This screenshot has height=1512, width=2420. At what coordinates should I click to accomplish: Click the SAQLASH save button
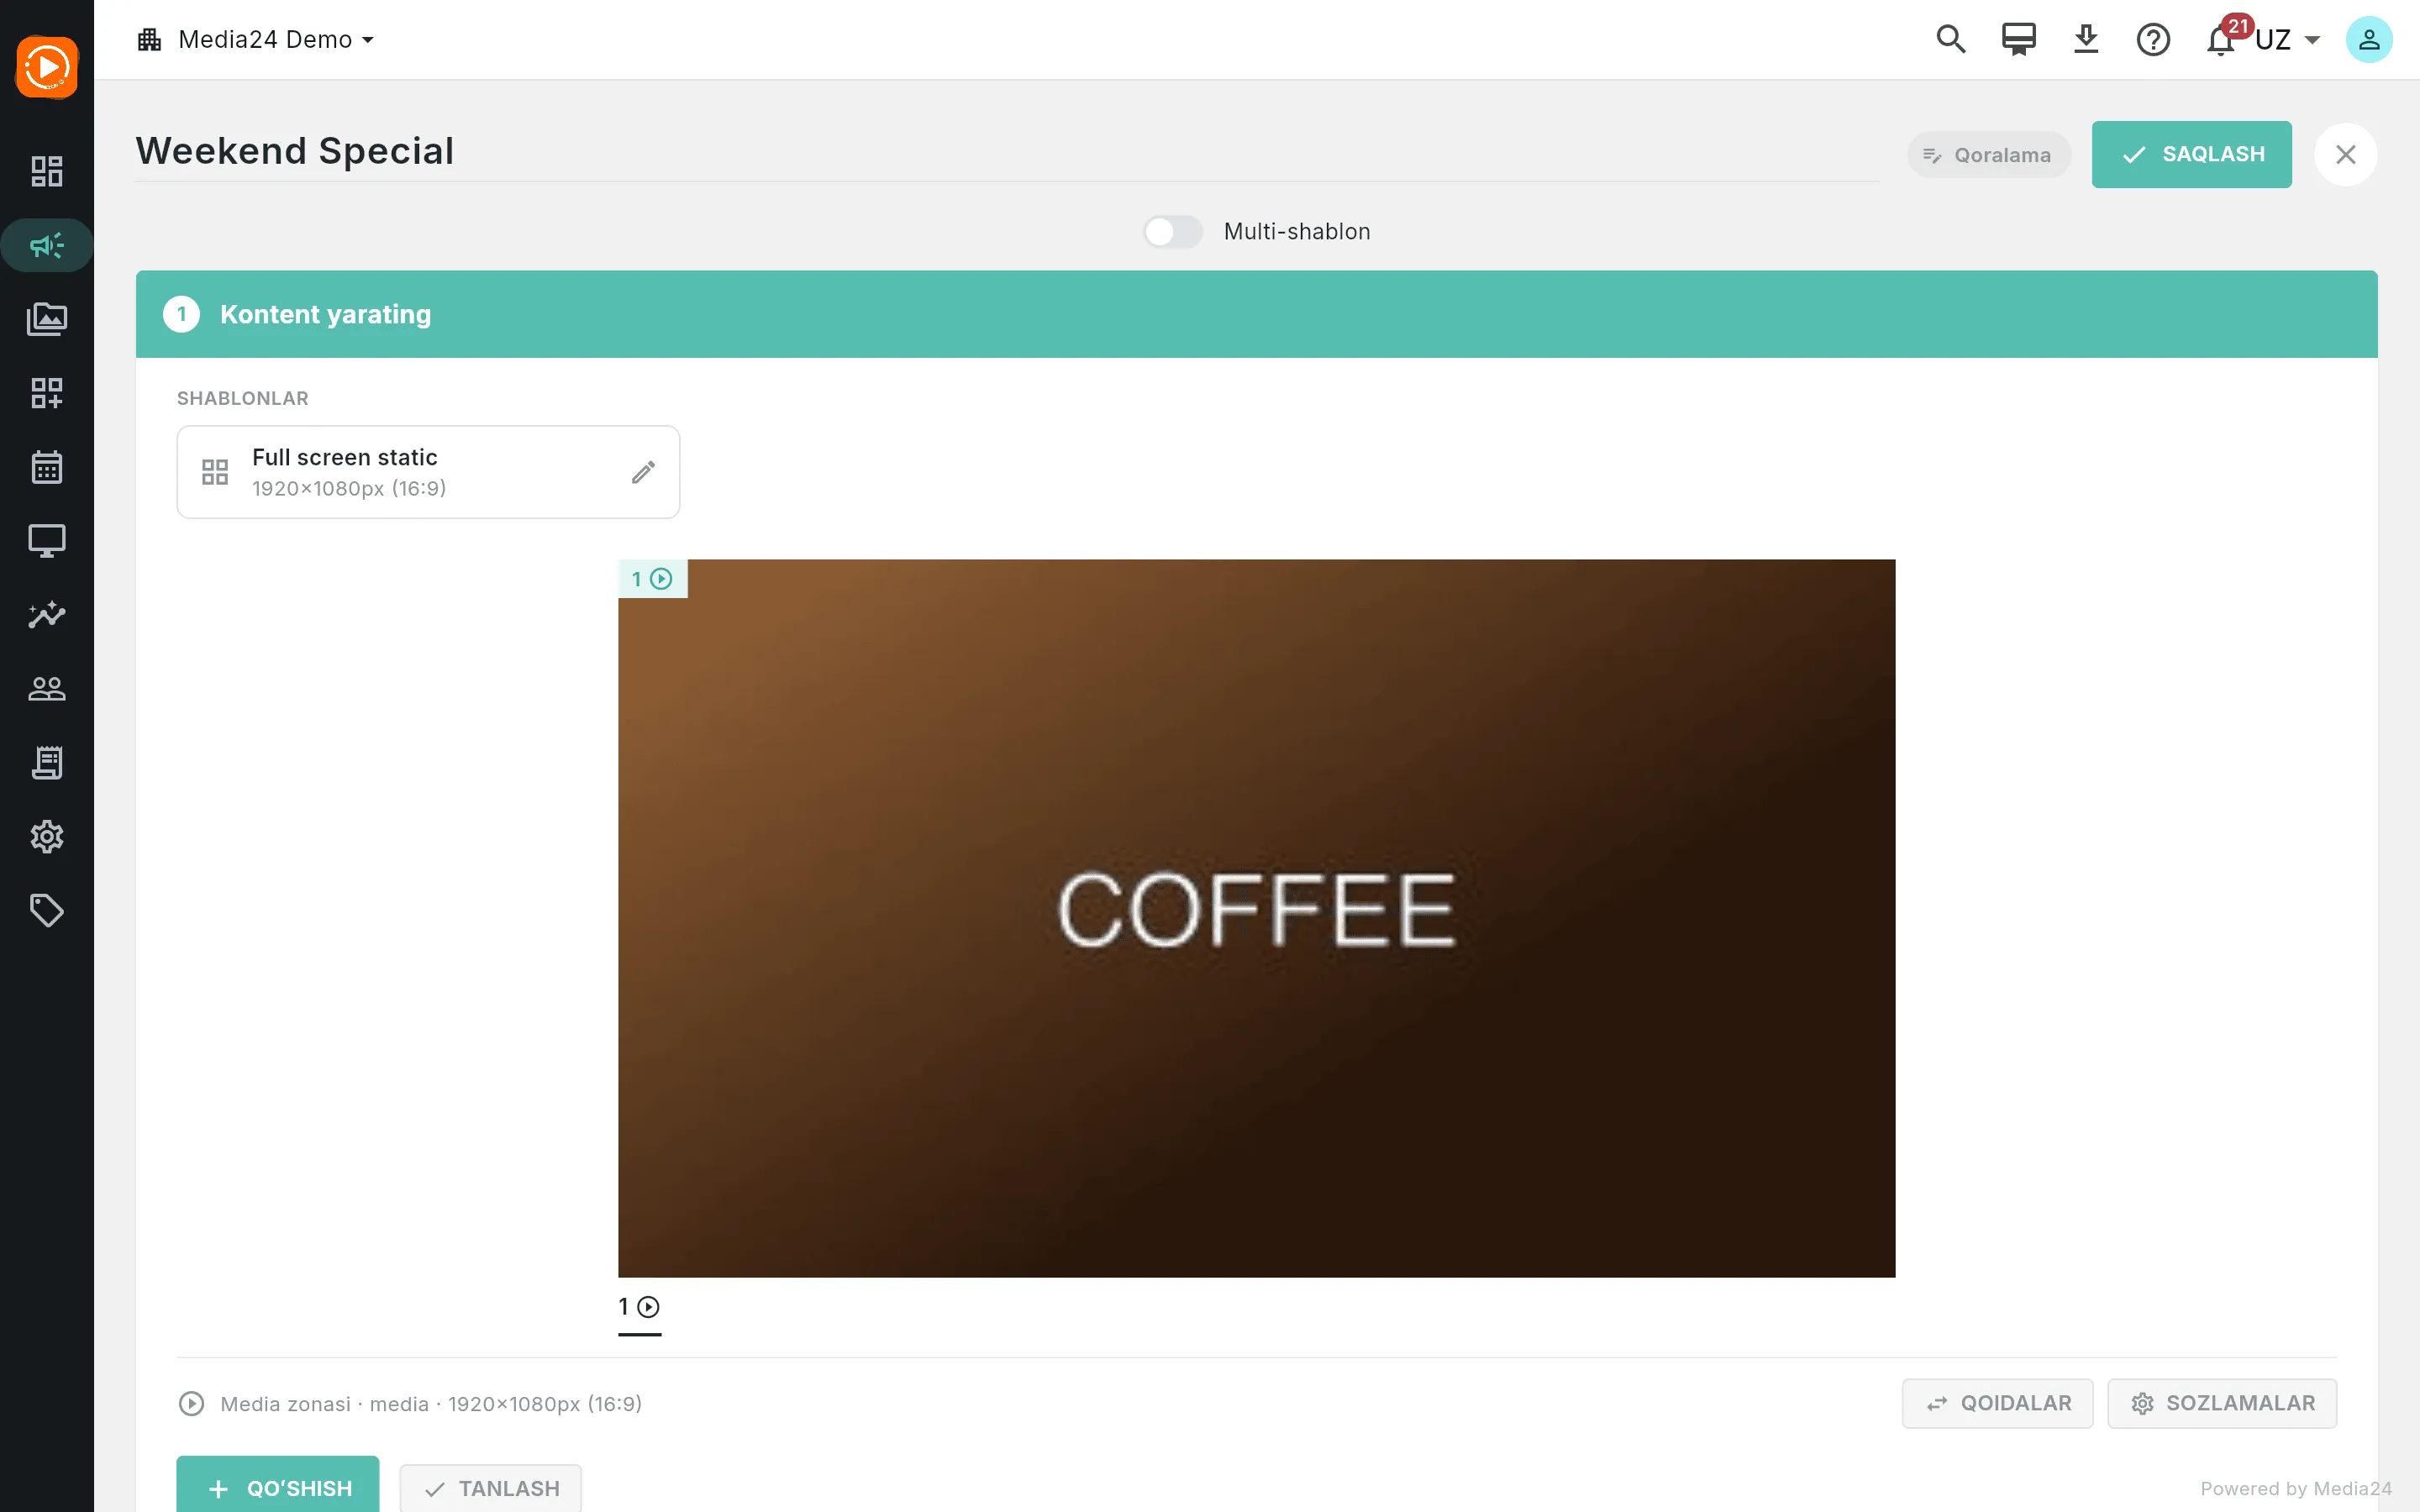[2192, 154]
